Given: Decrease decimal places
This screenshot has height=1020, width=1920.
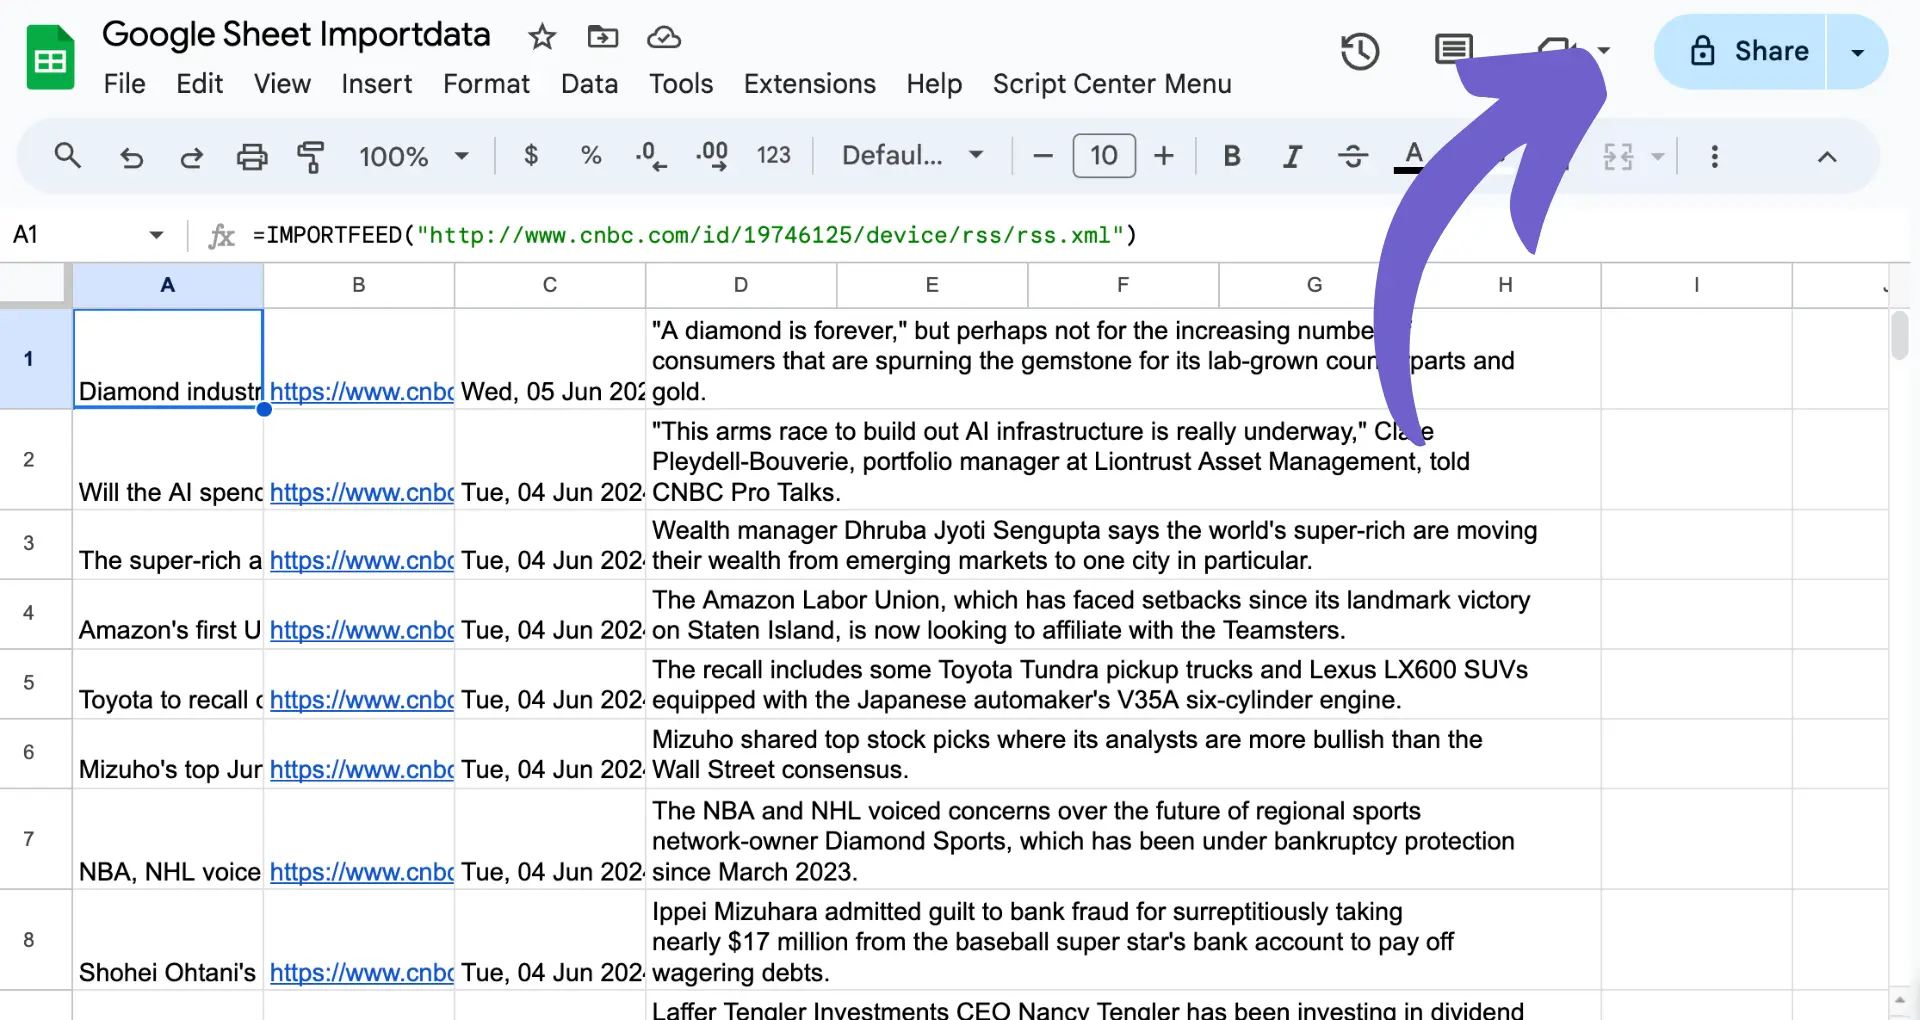Looking at the screenshot, I should click(x=651, y=156).
